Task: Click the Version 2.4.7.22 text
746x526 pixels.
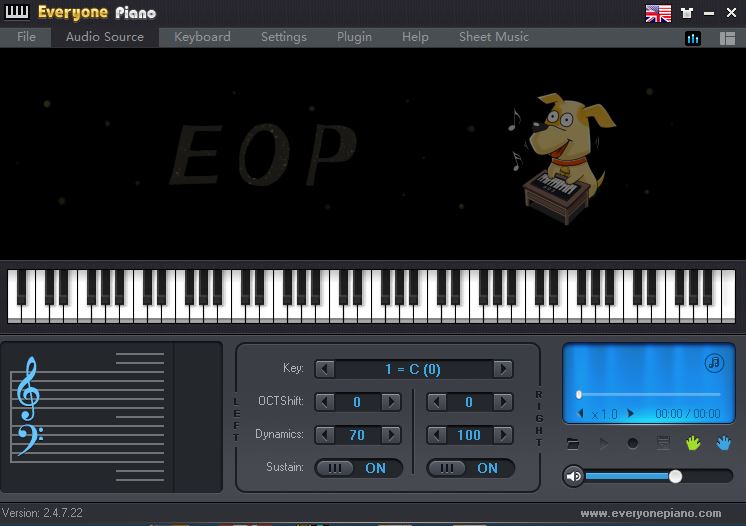Action: coord(42,513)
